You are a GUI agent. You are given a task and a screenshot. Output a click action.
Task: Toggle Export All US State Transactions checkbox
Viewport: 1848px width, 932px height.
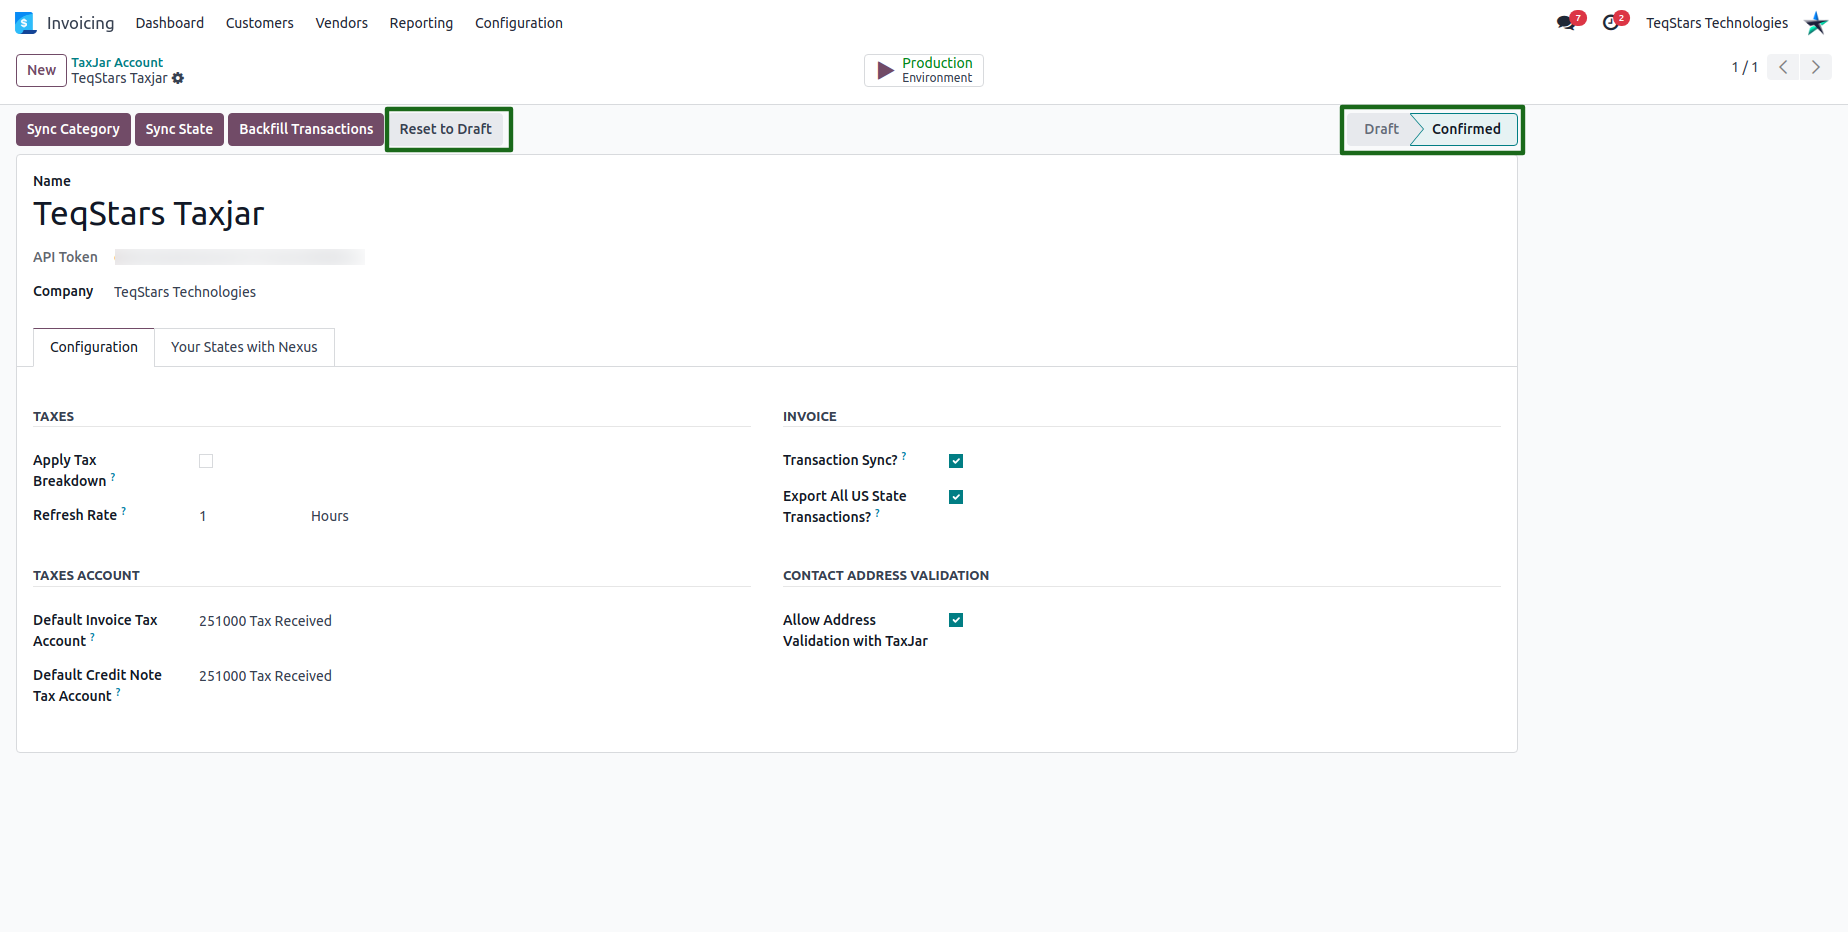pyautogui.click(x=956, y=497)
